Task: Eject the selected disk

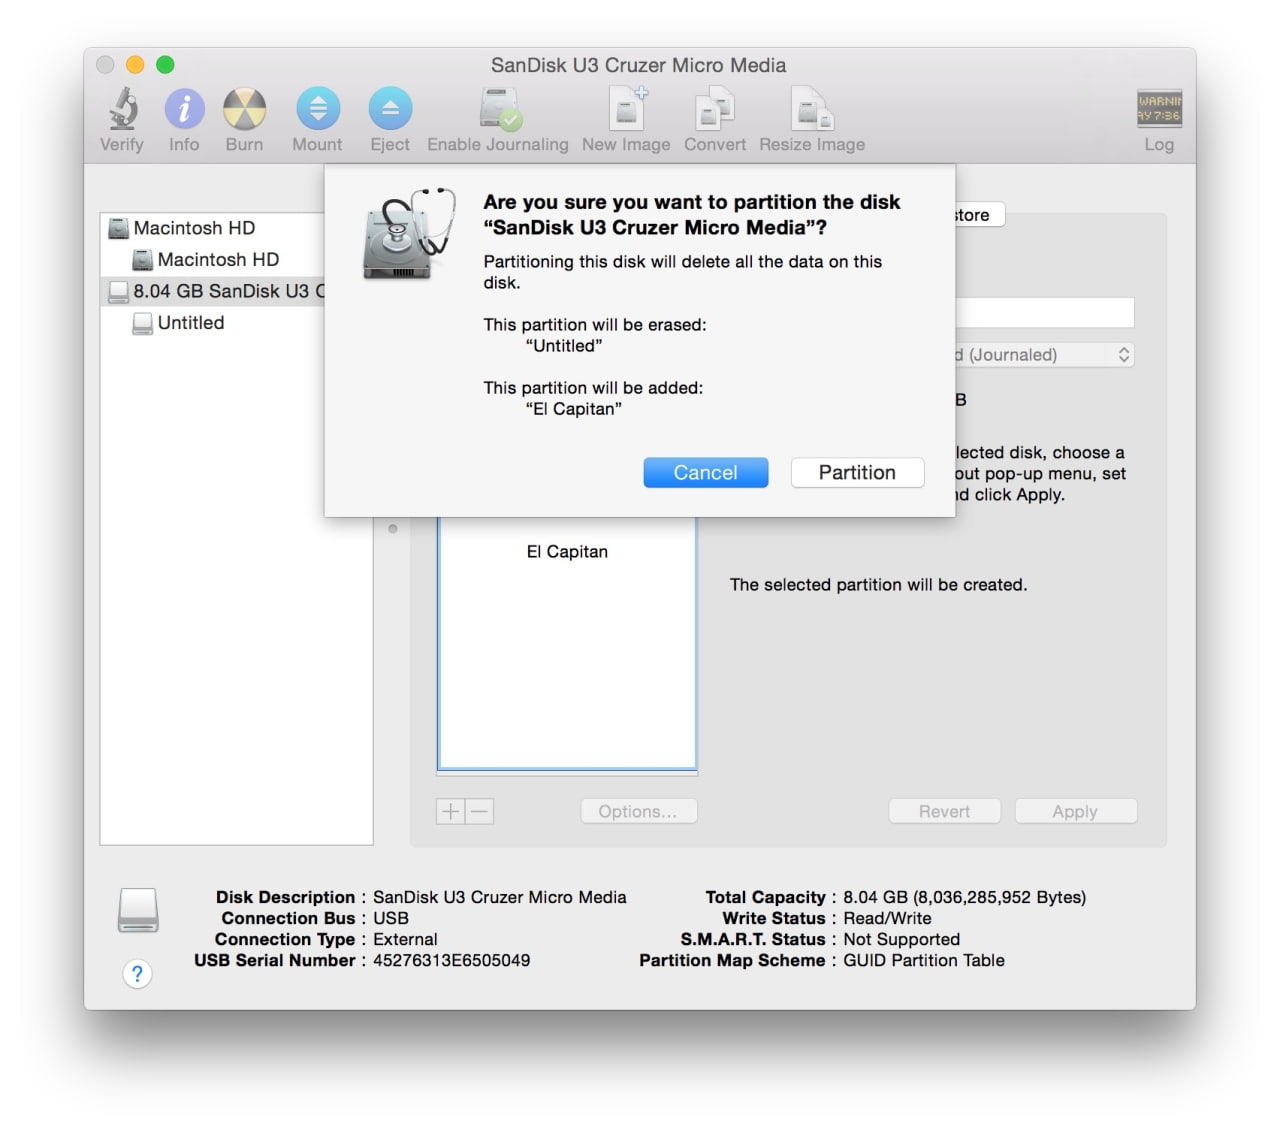Action: tap(390, 110)
